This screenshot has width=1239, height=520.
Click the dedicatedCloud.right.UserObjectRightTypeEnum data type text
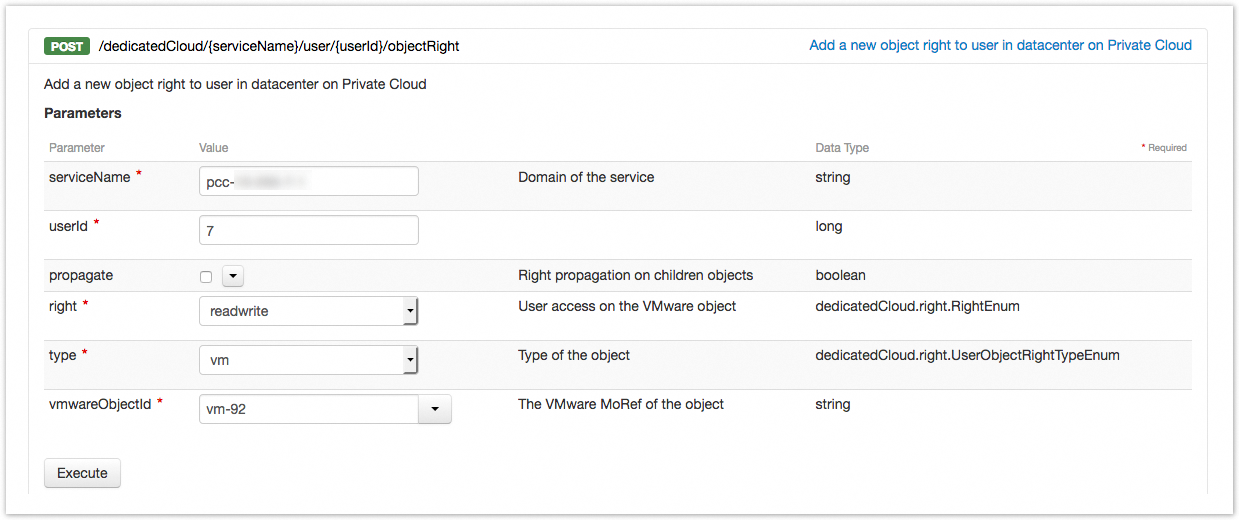pos(967,355)
